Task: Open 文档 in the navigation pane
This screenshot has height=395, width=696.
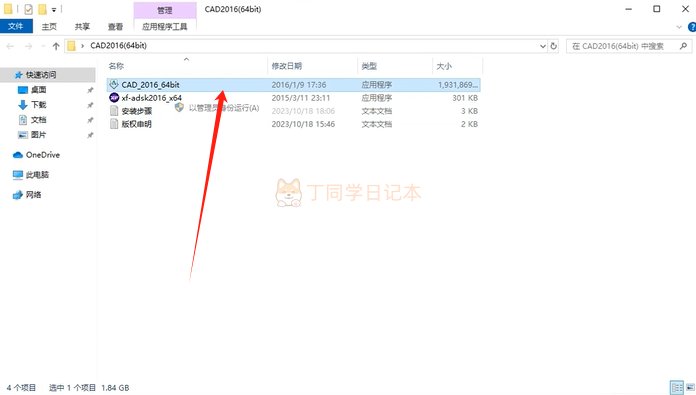Action: (x=38, y=120)
